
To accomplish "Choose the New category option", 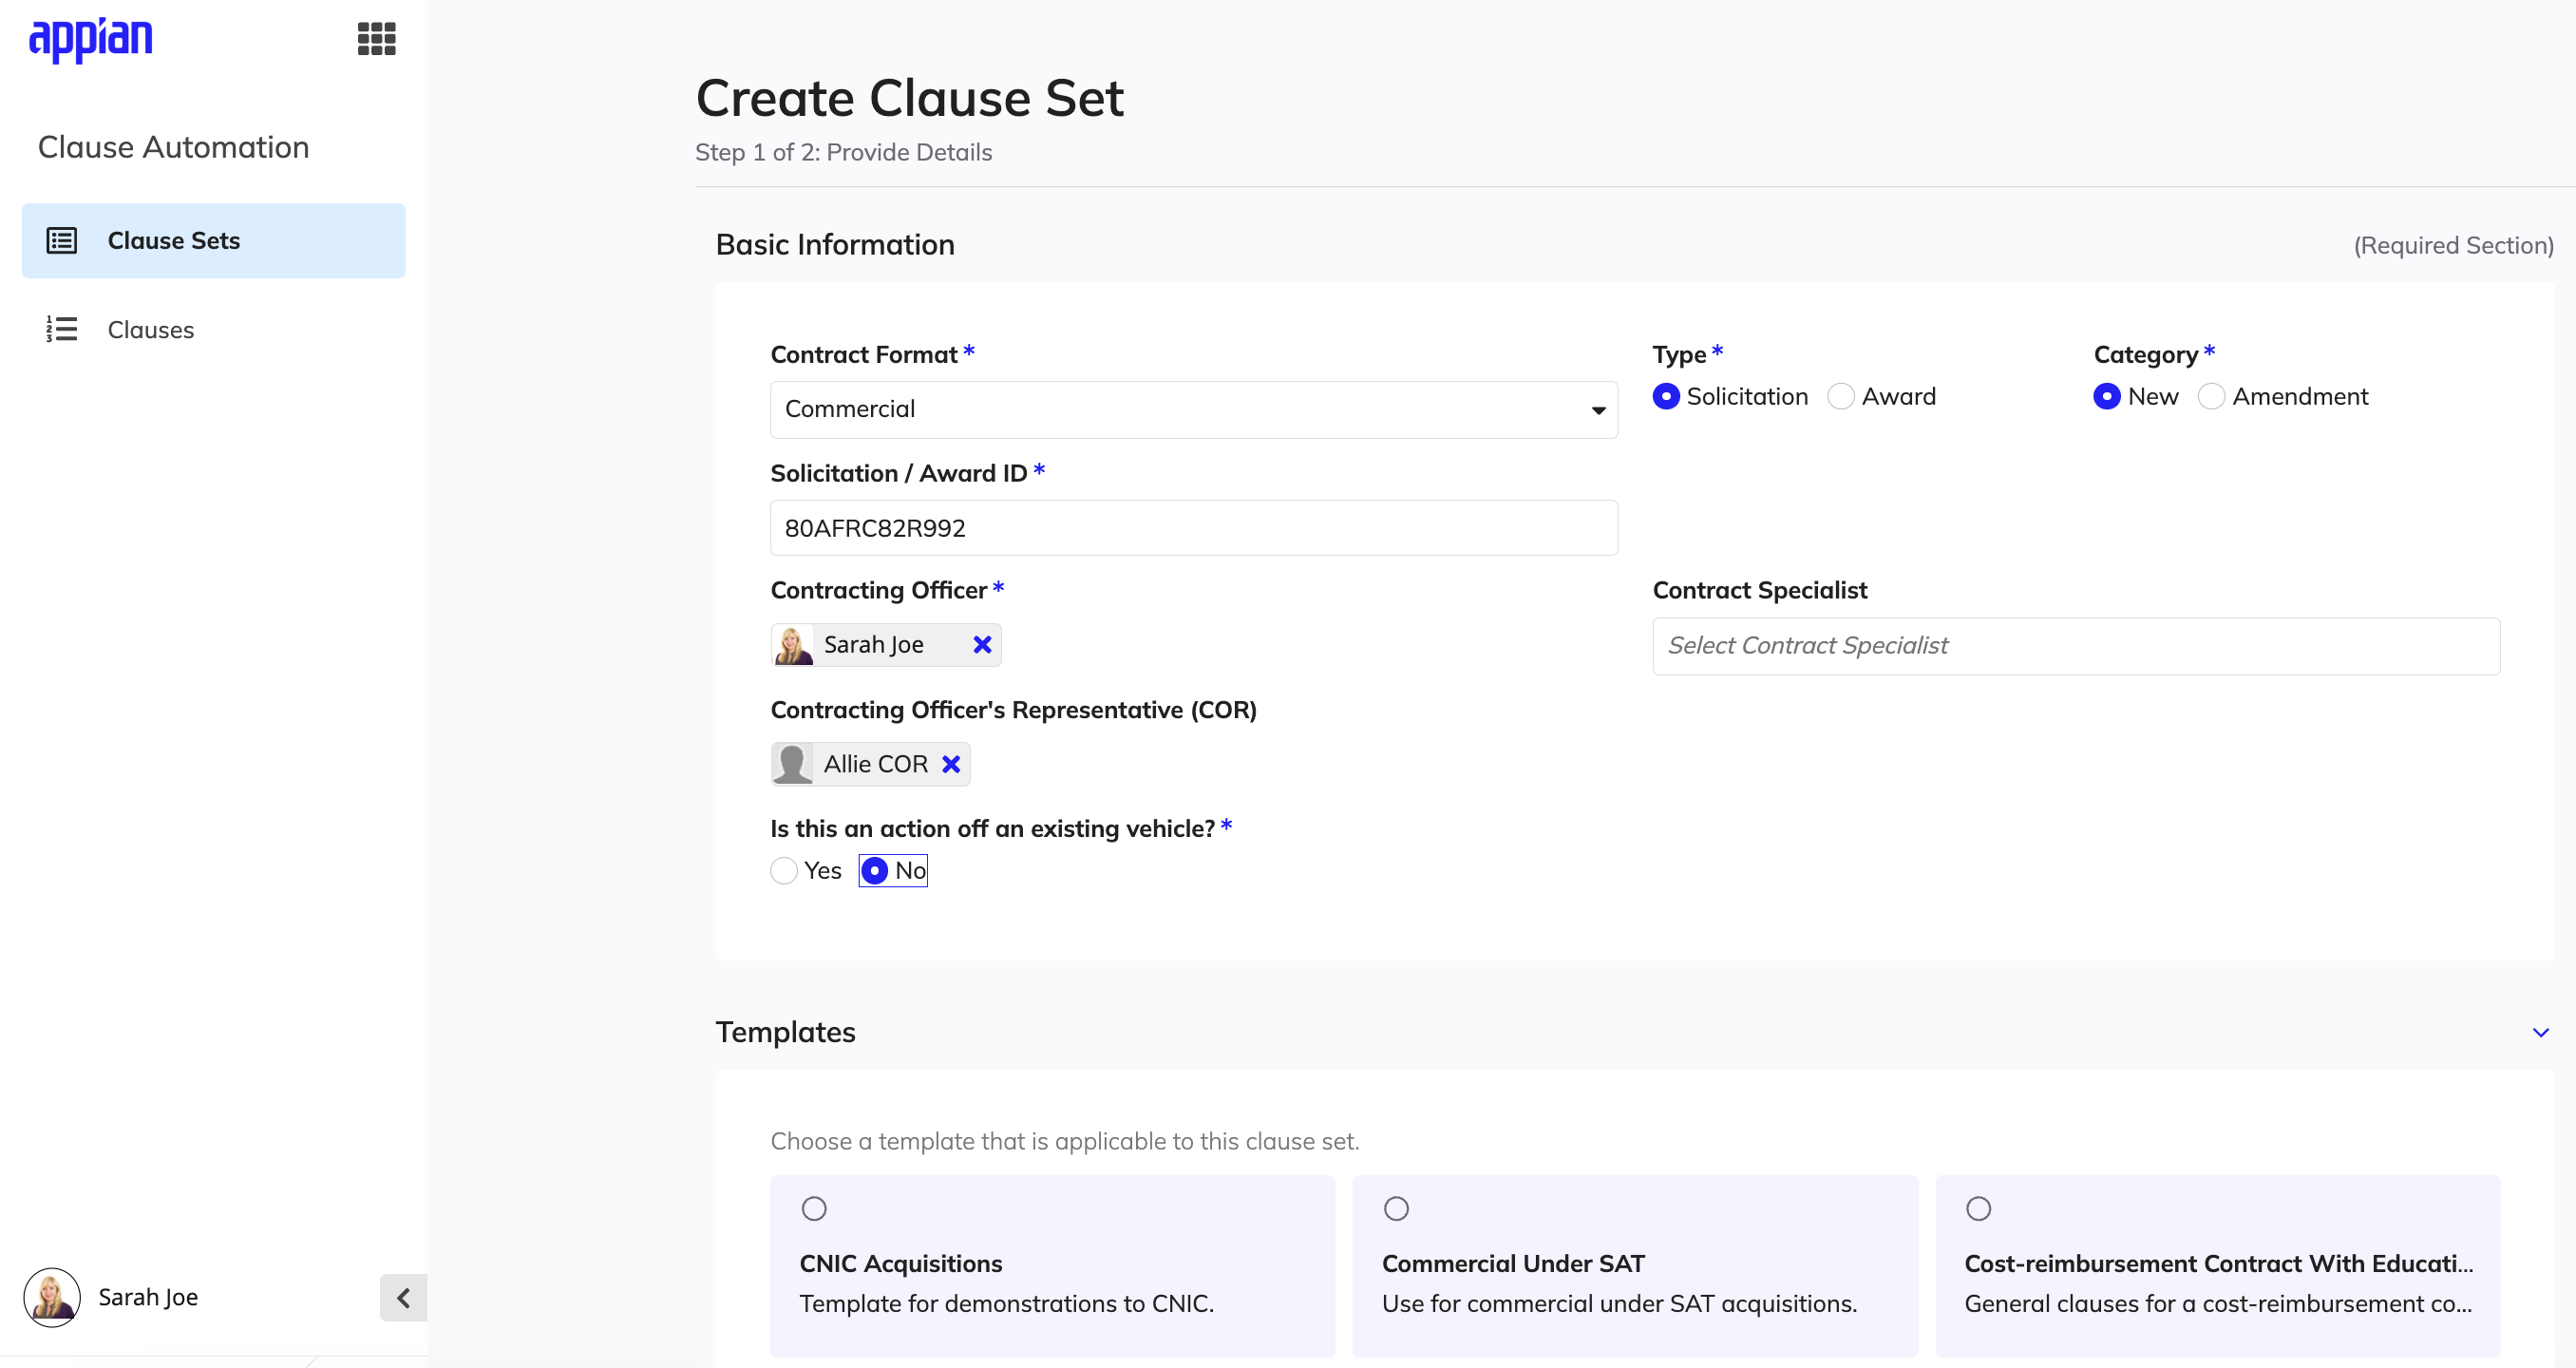I will [x=2107, y=397].
